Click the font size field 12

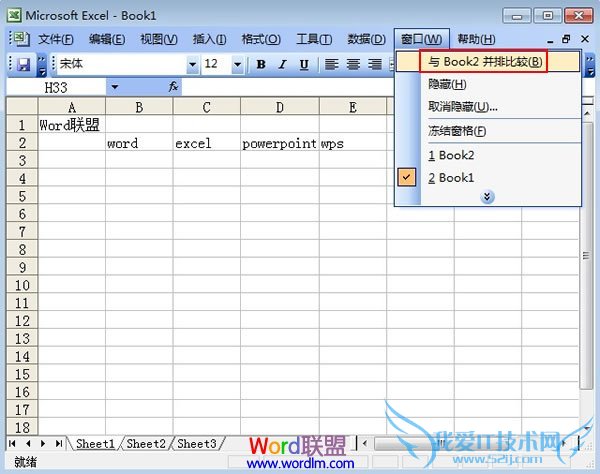(x=216, y=64)
